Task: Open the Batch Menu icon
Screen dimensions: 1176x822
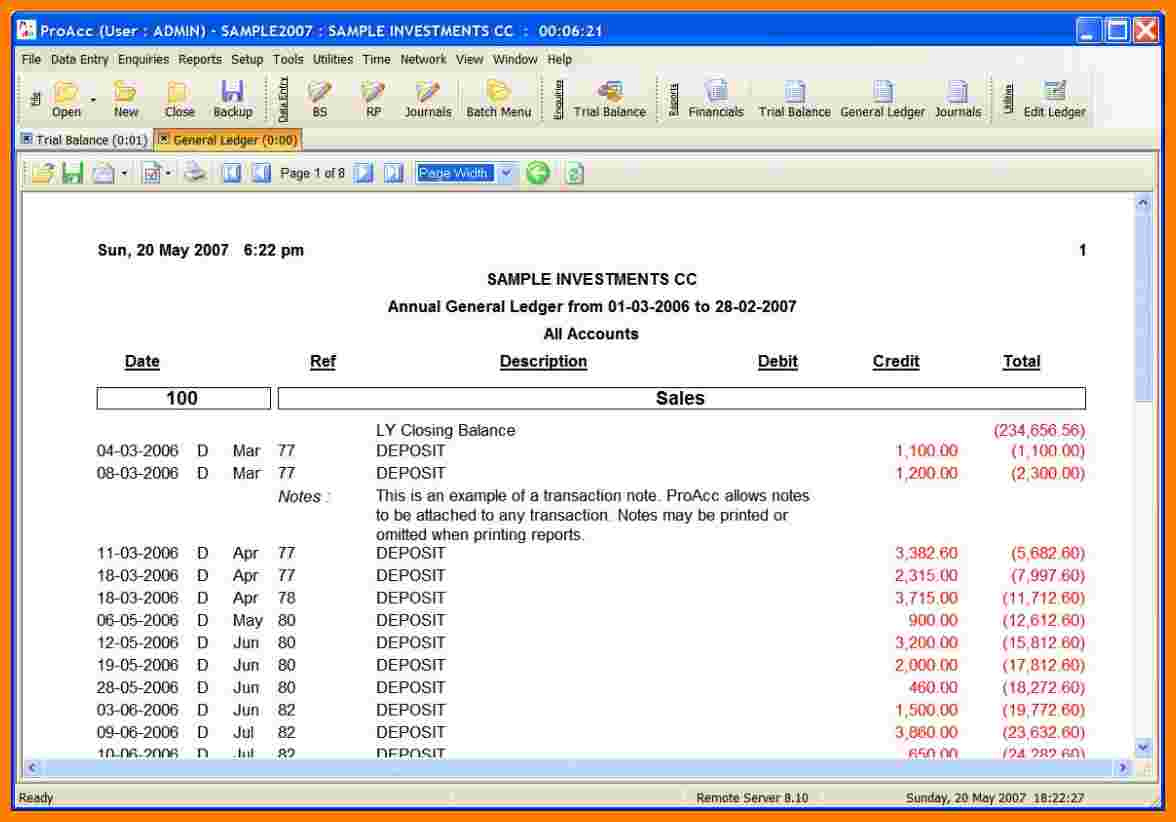Action: click(x=498, y=99)
